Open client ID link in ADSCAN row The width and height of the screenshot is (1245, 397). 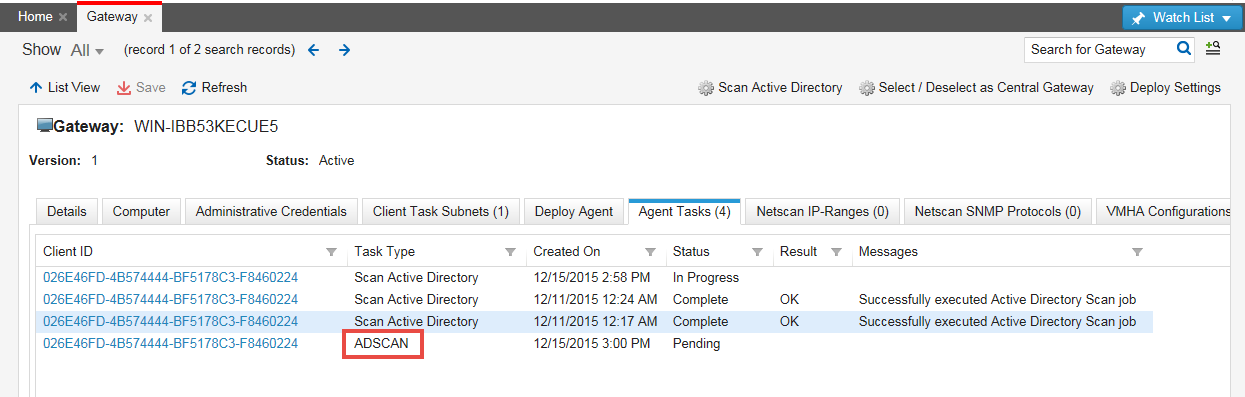pos(170,344)
